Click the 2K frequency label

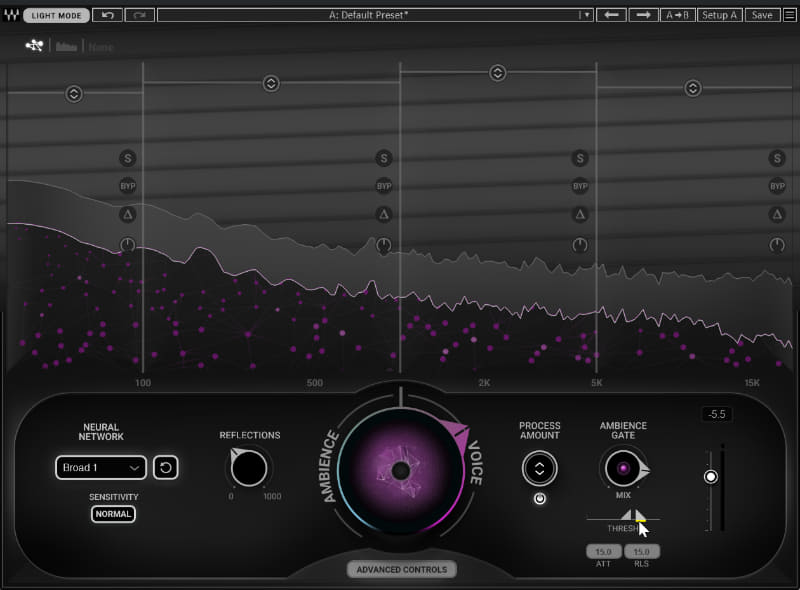(484, 382)
